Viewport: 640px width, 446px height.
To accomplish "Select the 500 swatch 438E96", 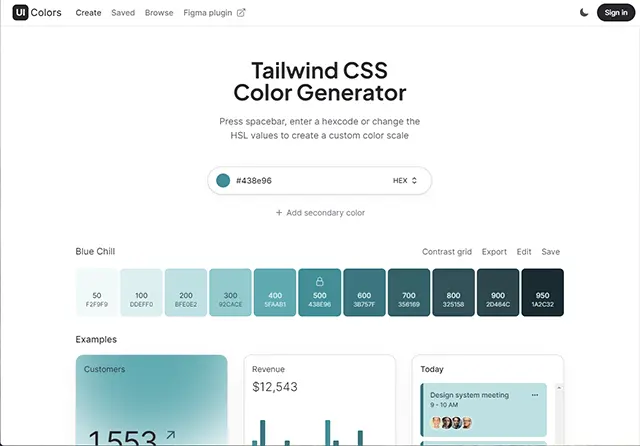I will (x=320, y=292).
